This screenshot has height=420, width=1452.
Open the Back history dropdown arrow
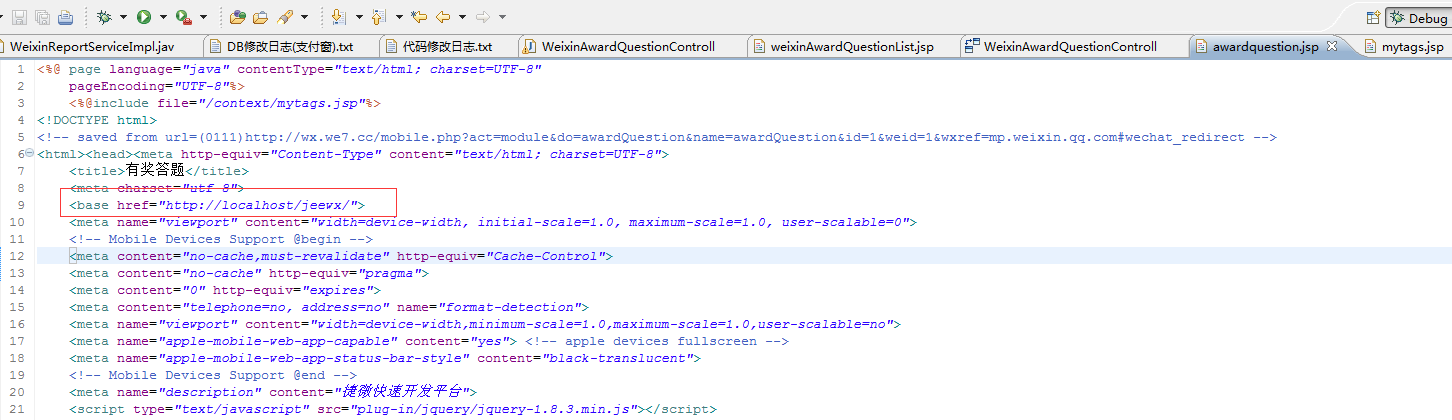click(x=461, y=17)
